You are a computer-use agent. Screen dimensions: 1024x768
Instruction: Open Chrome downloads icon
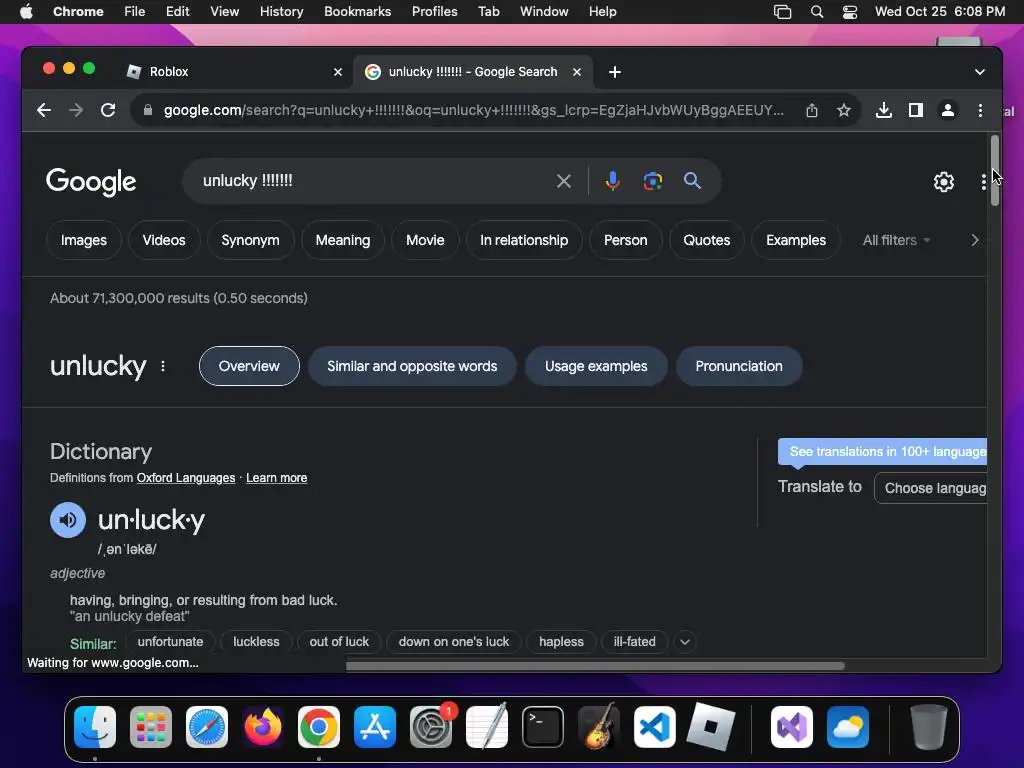coord(884,110)
